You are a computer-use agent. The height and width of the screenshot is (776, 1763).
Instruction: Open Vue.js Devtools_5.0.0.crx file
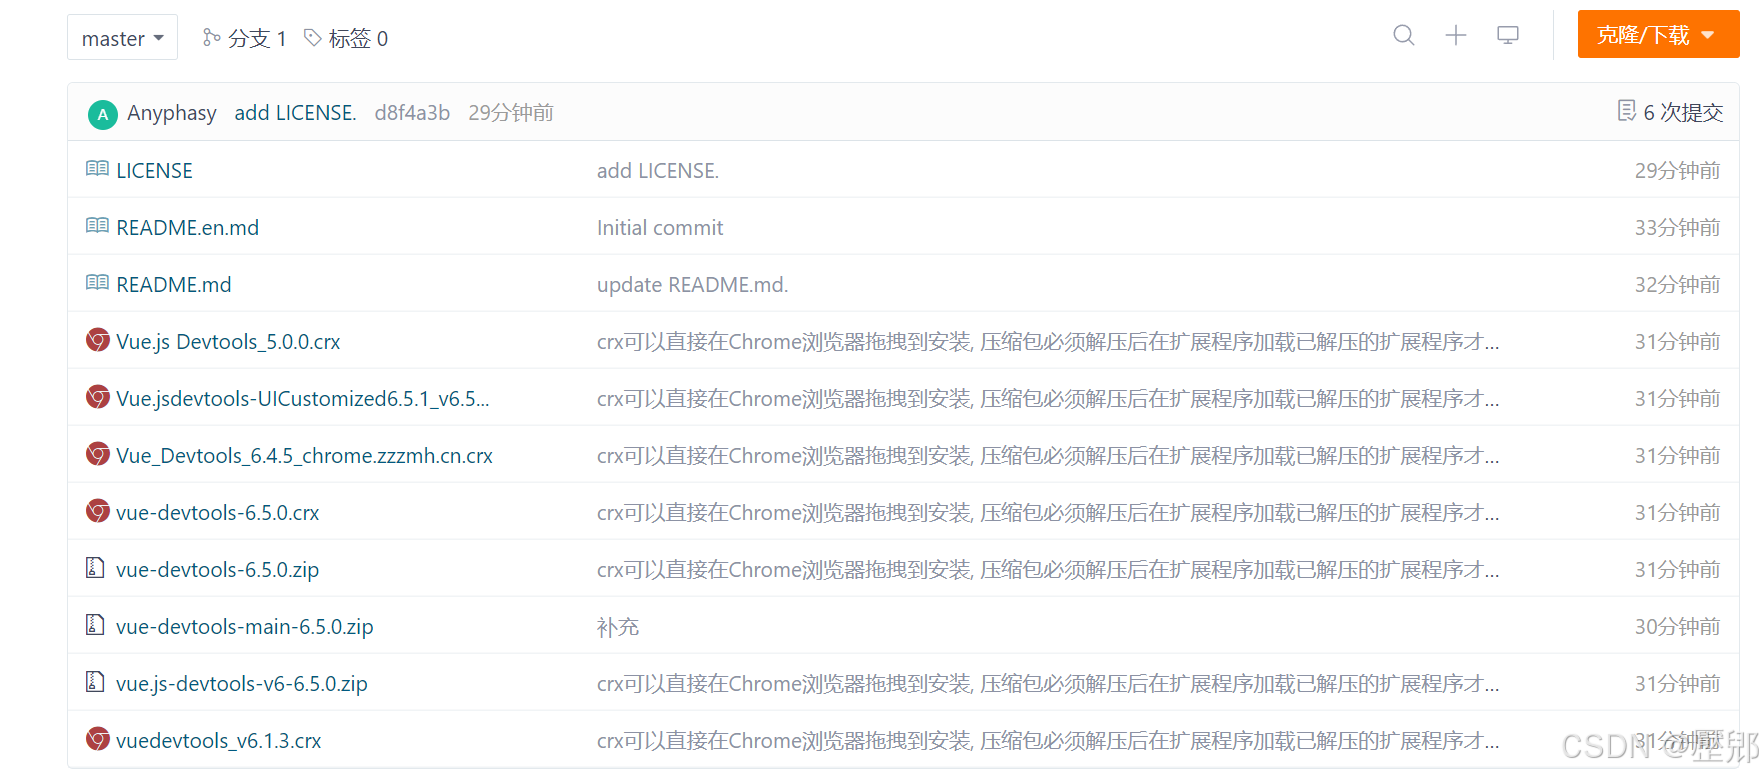(x=228, y=342)
